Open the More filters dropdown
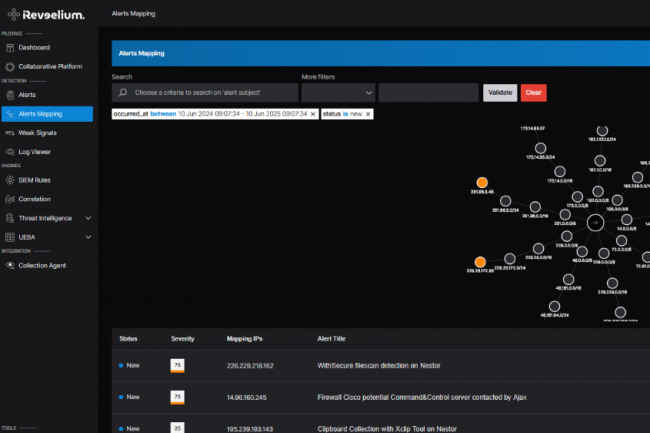 337,93
